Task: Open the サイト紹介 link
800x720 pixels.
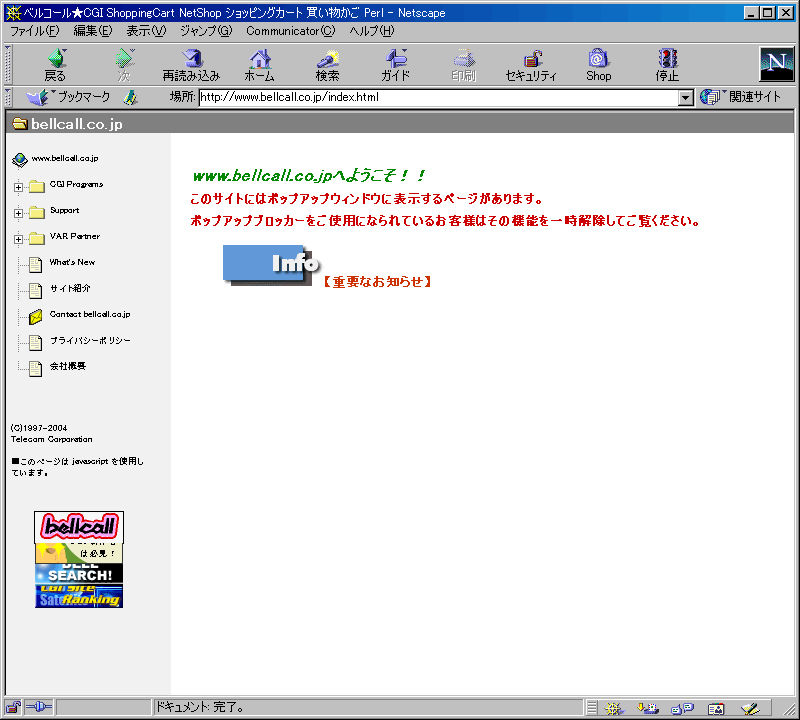Action: [70, 288]
